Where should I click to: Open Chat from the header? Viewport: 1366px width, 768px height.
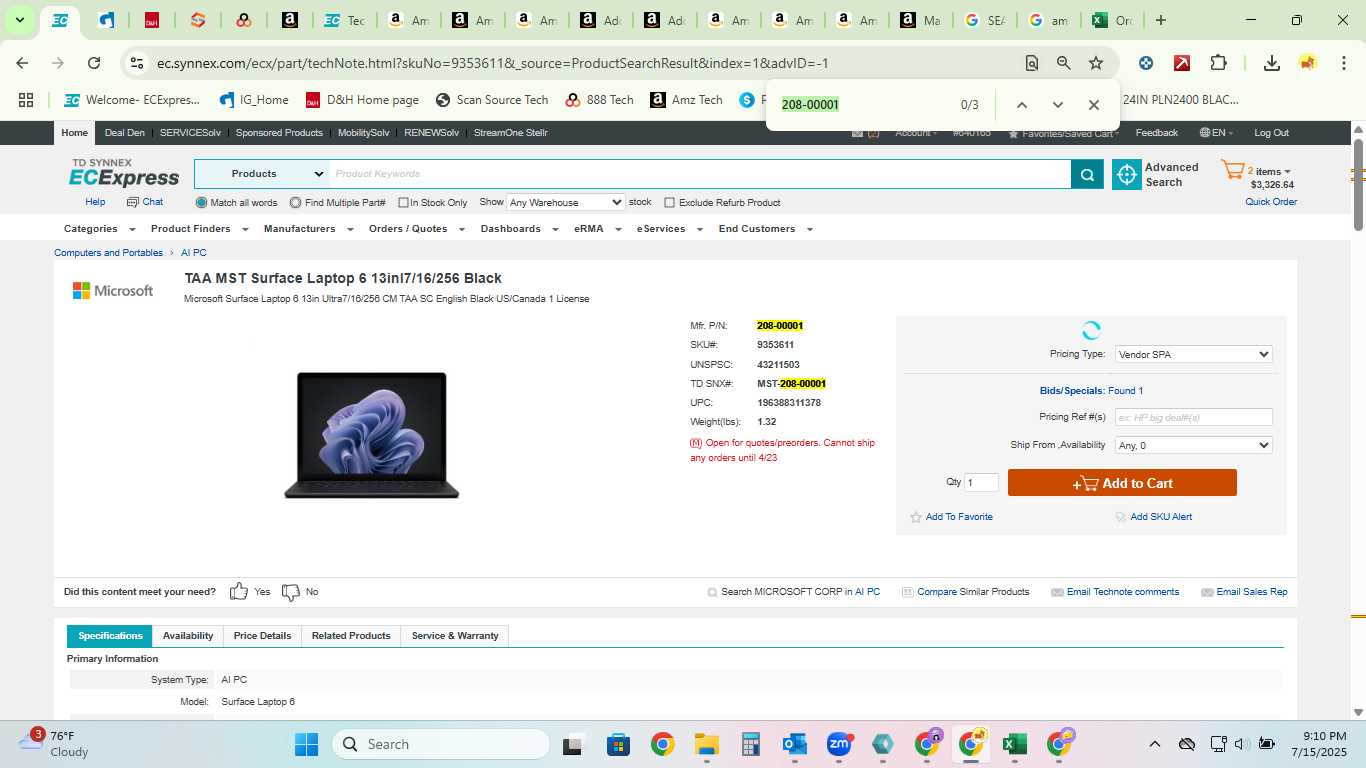click(145, 202)
